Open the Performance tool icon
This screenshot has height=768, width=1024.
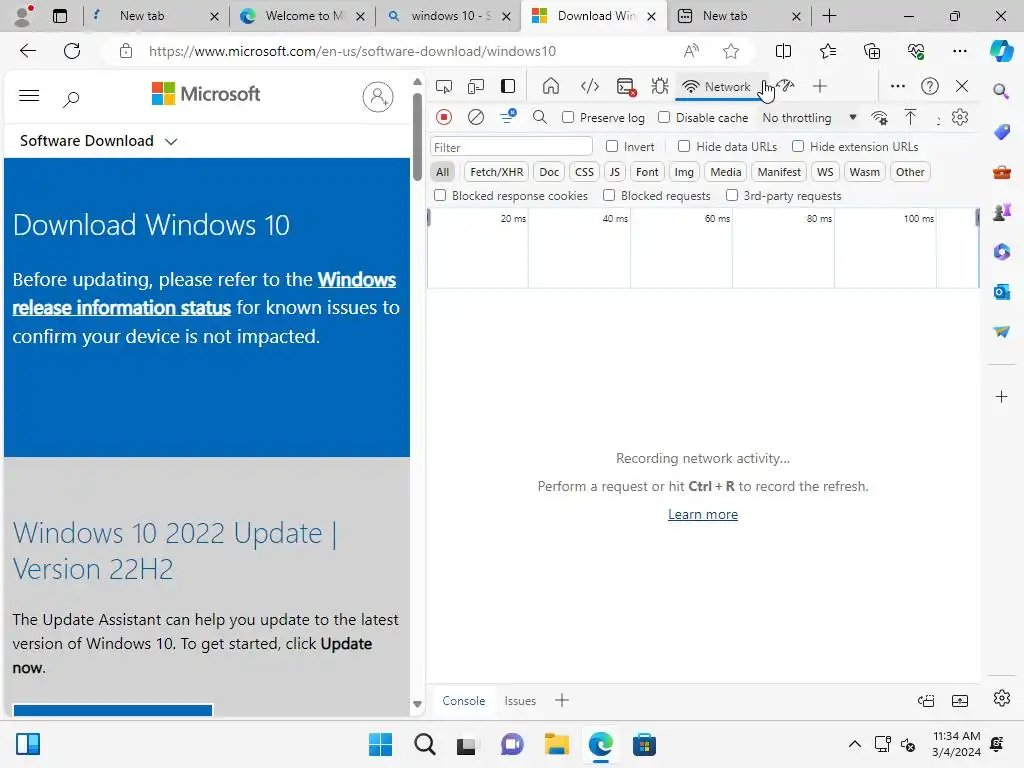pos(787,86)
